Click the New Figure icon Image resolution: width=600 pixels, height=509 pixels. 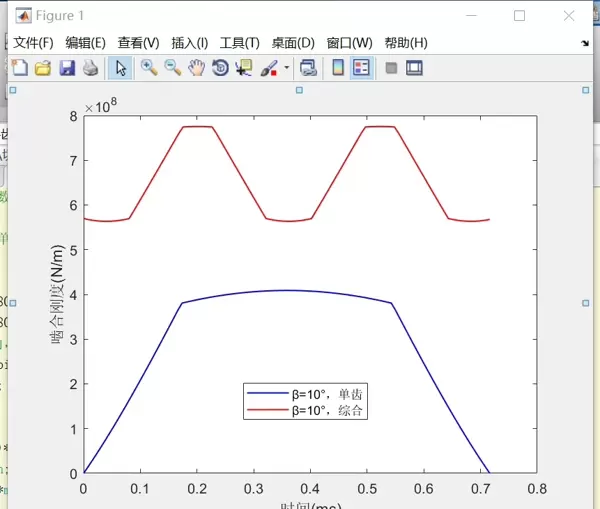click(19, 68)
